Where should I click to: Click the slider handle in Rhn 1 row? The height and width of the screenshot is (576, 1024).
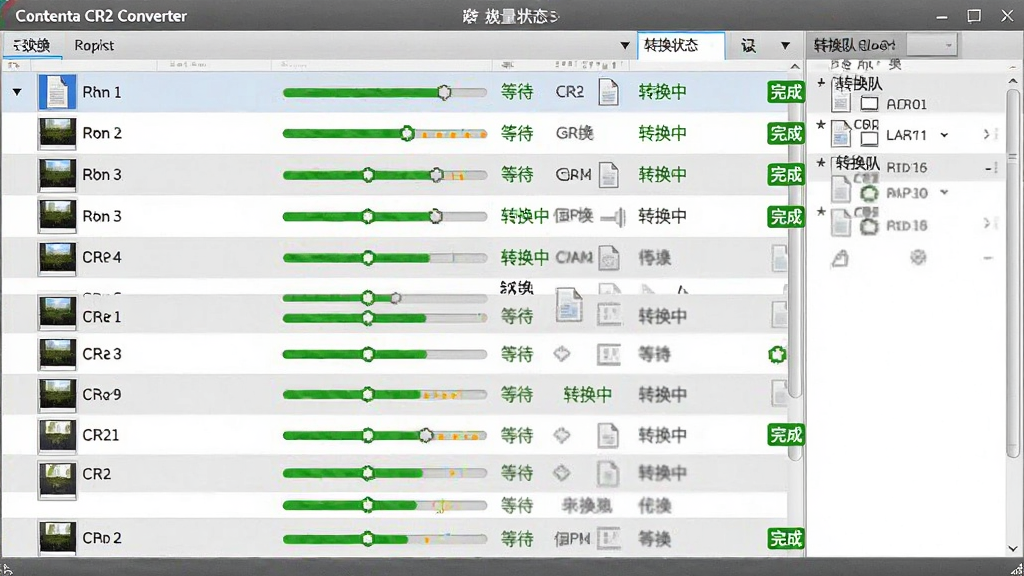[x=444, y=92]
